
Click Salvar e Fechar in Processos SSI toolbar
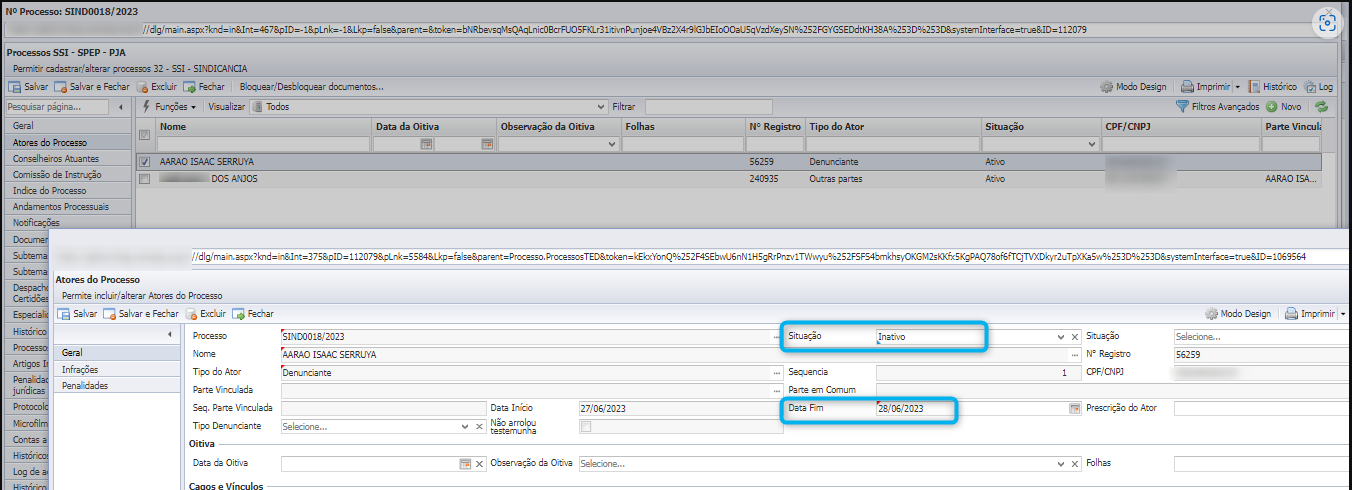pyautogui.click(x=93, y=87)
